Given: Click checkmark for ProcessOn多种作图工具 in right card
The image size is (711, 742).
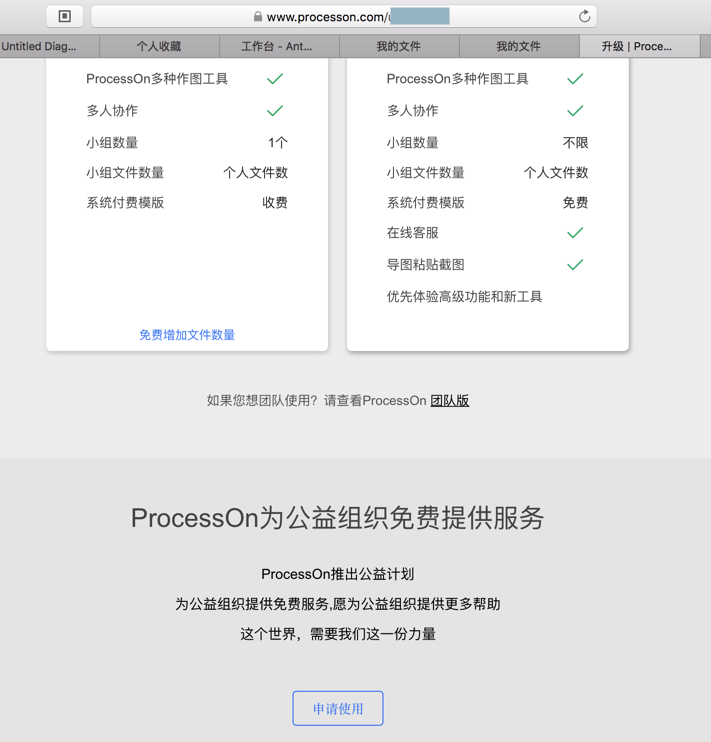Looking at the screenshot, I should [x=575, y=79].
